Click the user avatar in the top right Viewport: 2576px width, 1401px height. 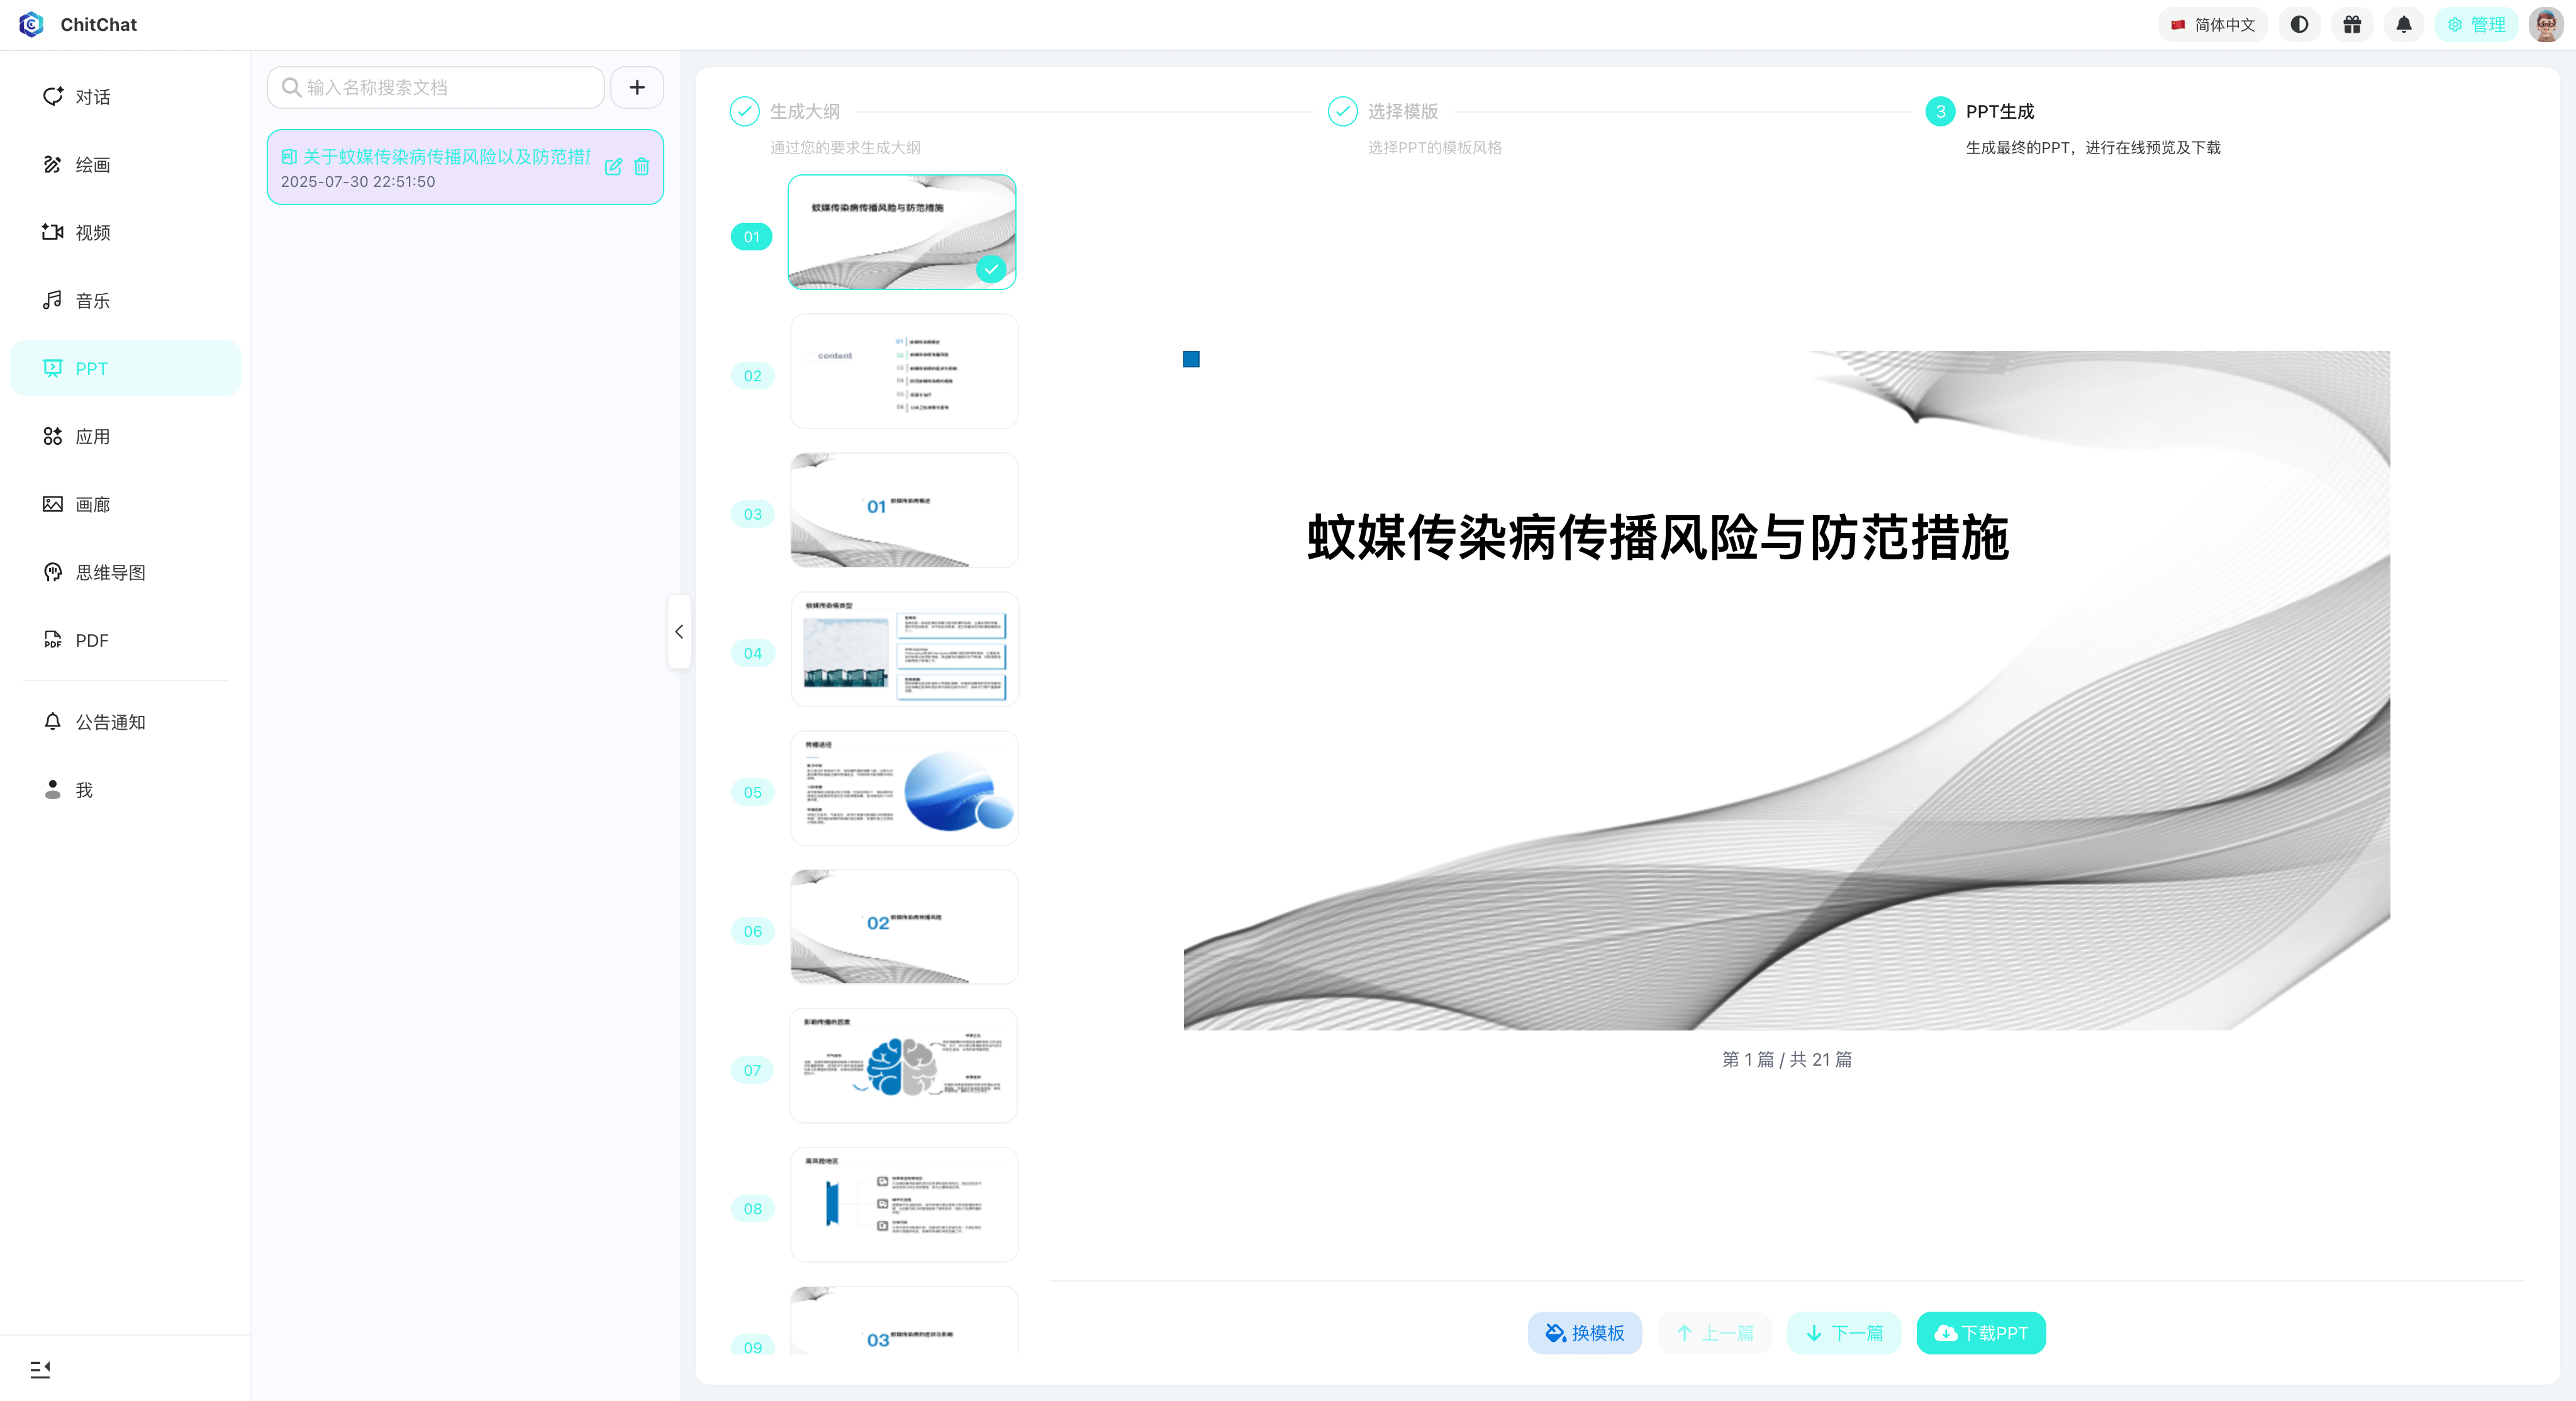[2546, 24]
